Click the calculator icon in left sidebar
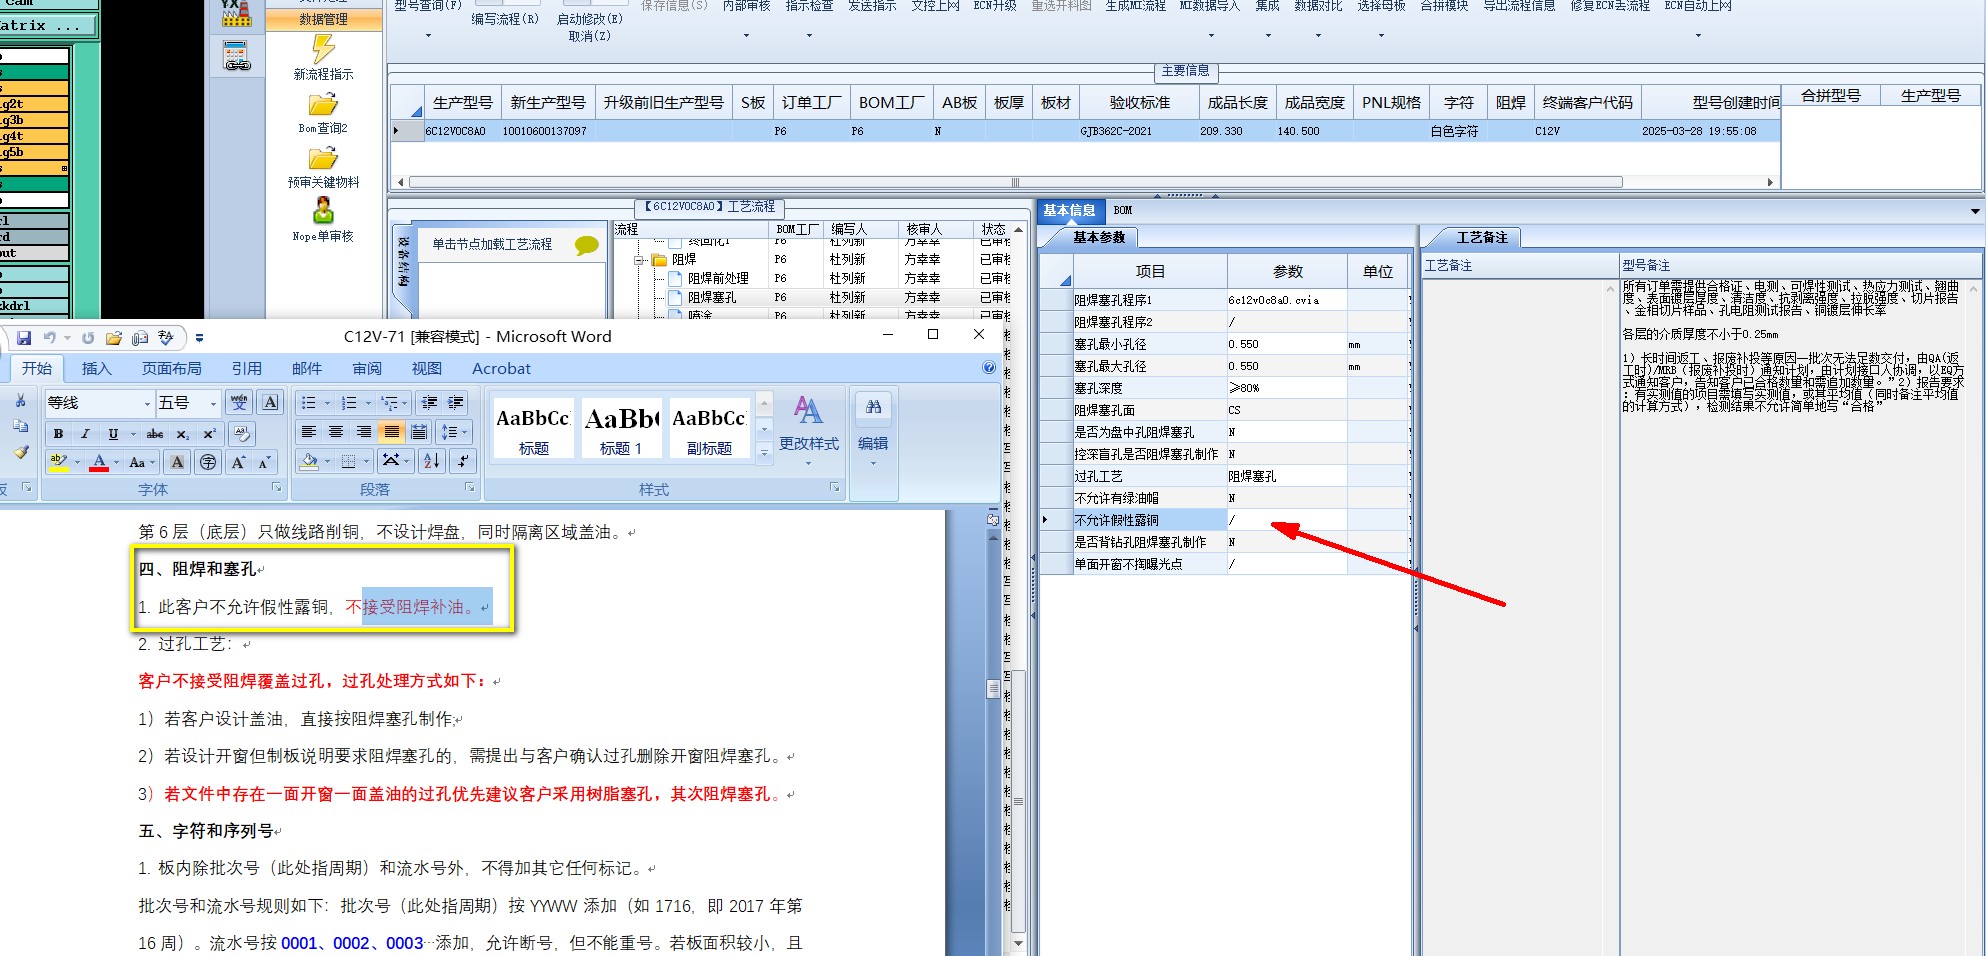 pyautogui.click(x=236, y=56)
